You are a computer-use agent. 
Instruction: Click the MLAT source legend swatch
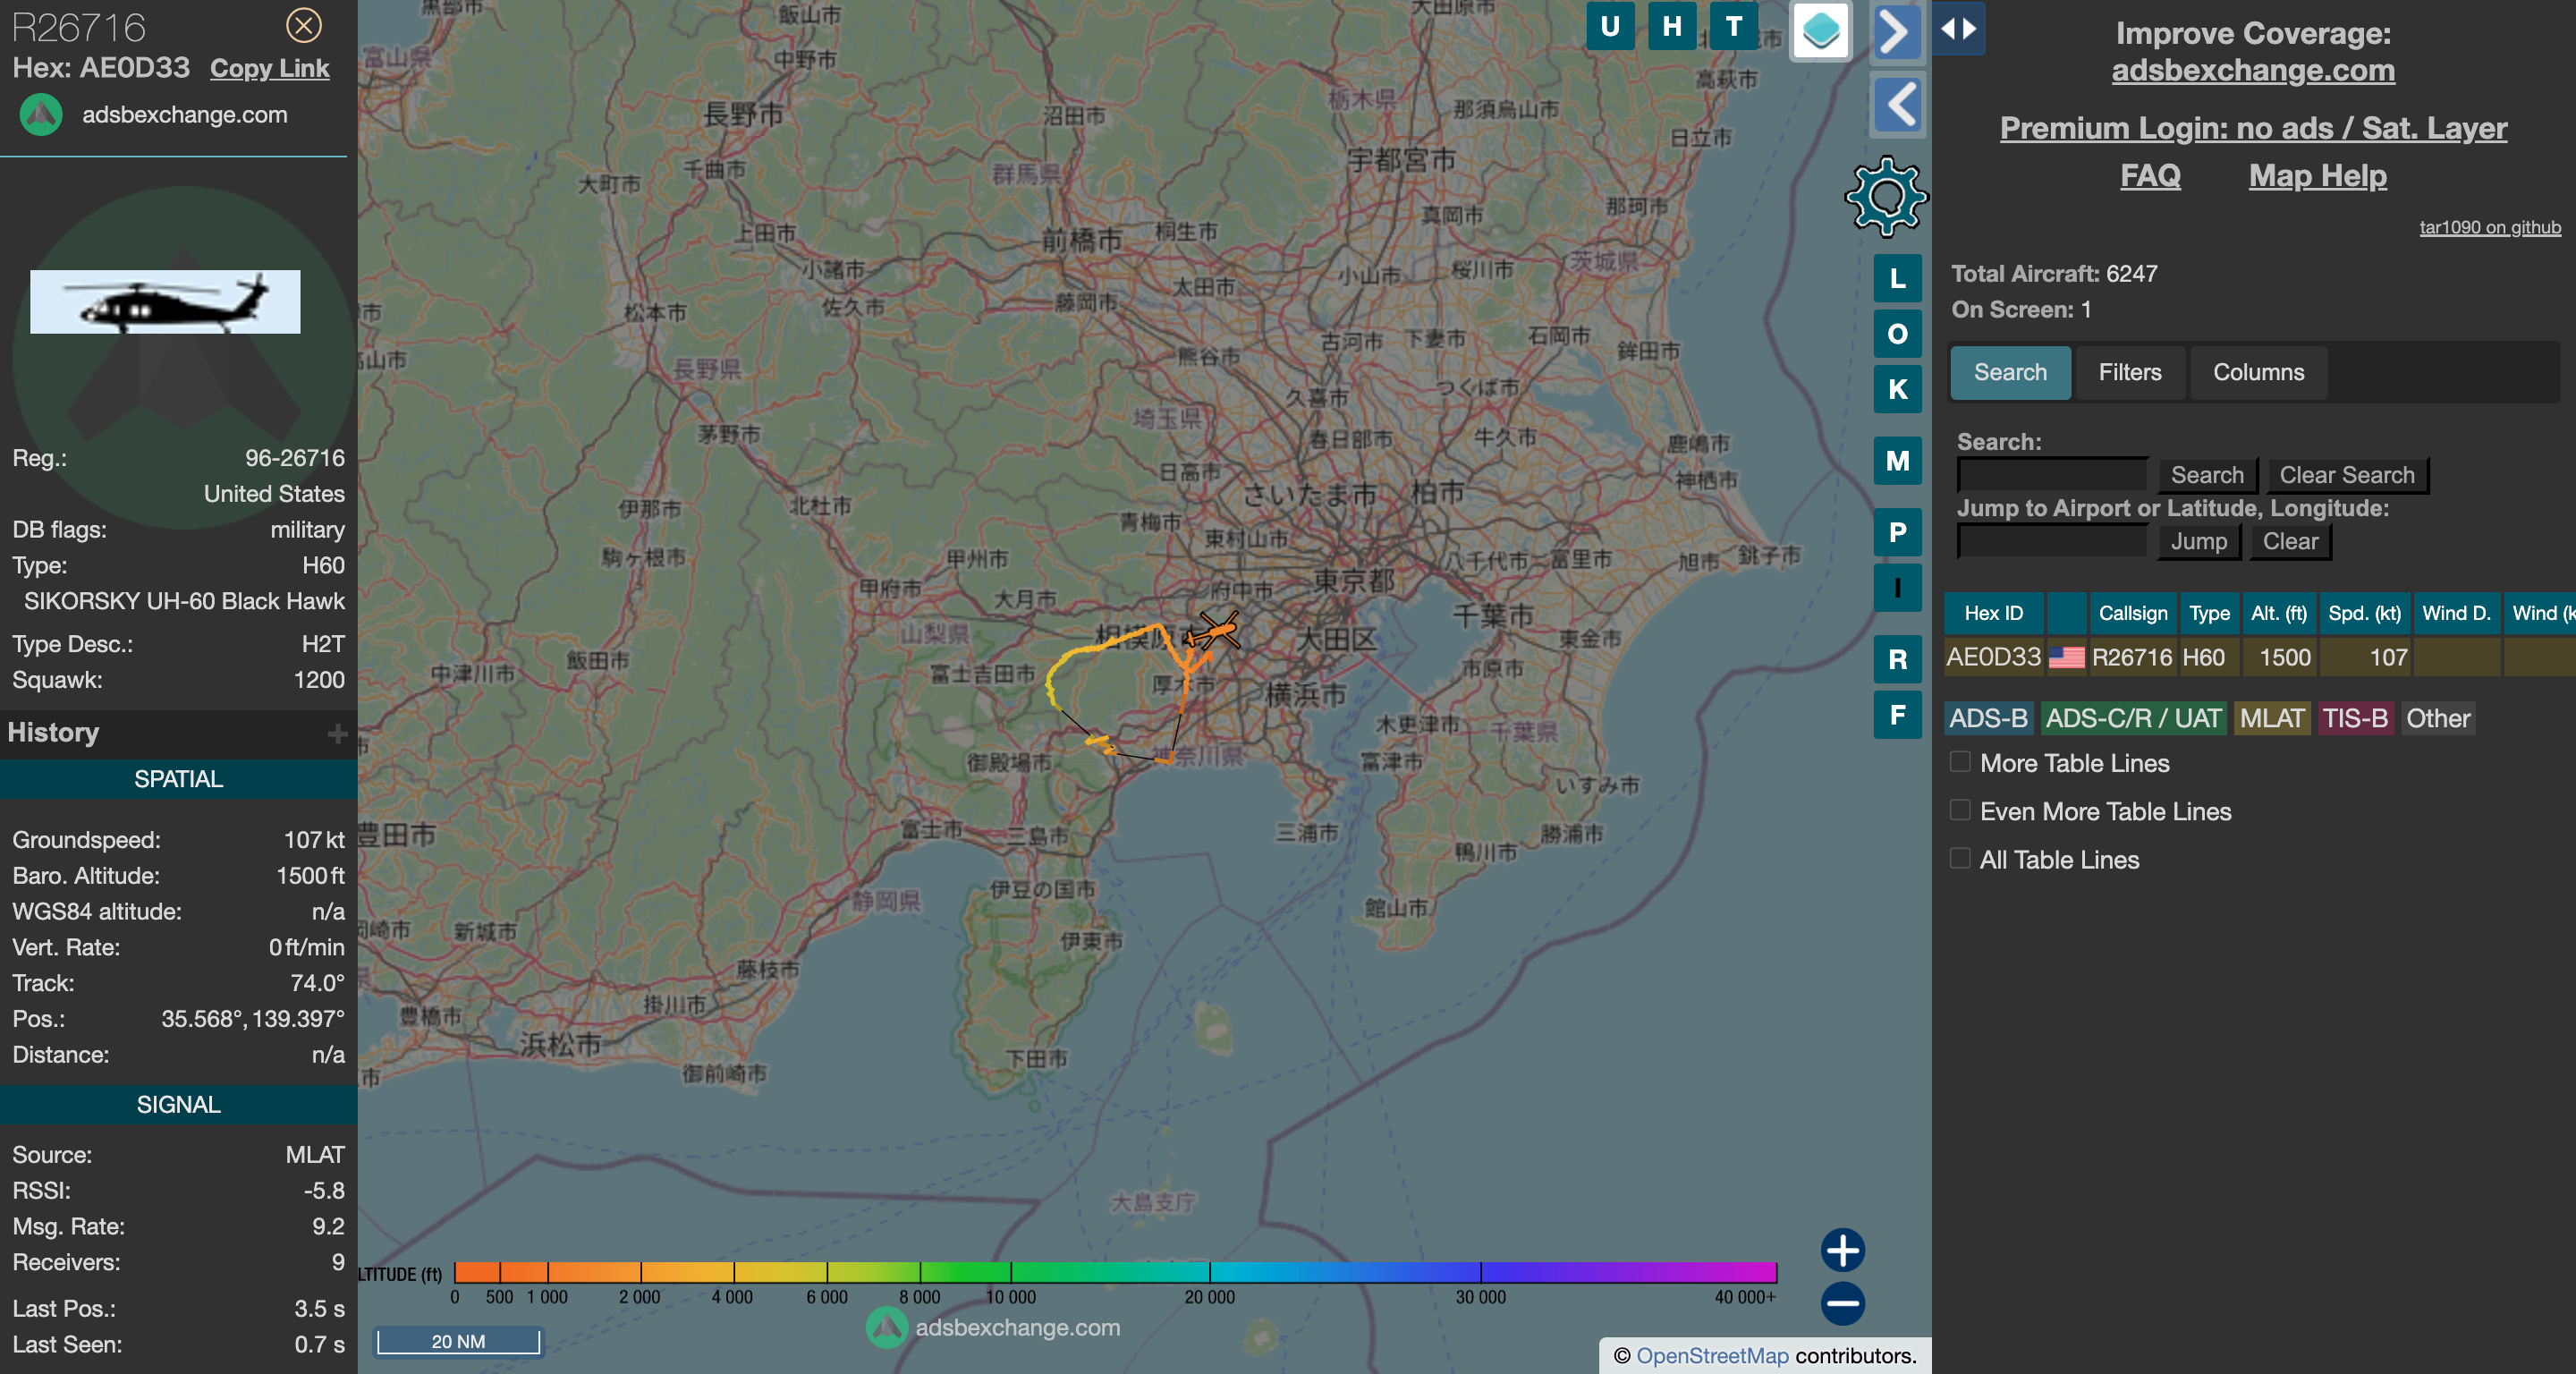click(x=2271, y=718)
